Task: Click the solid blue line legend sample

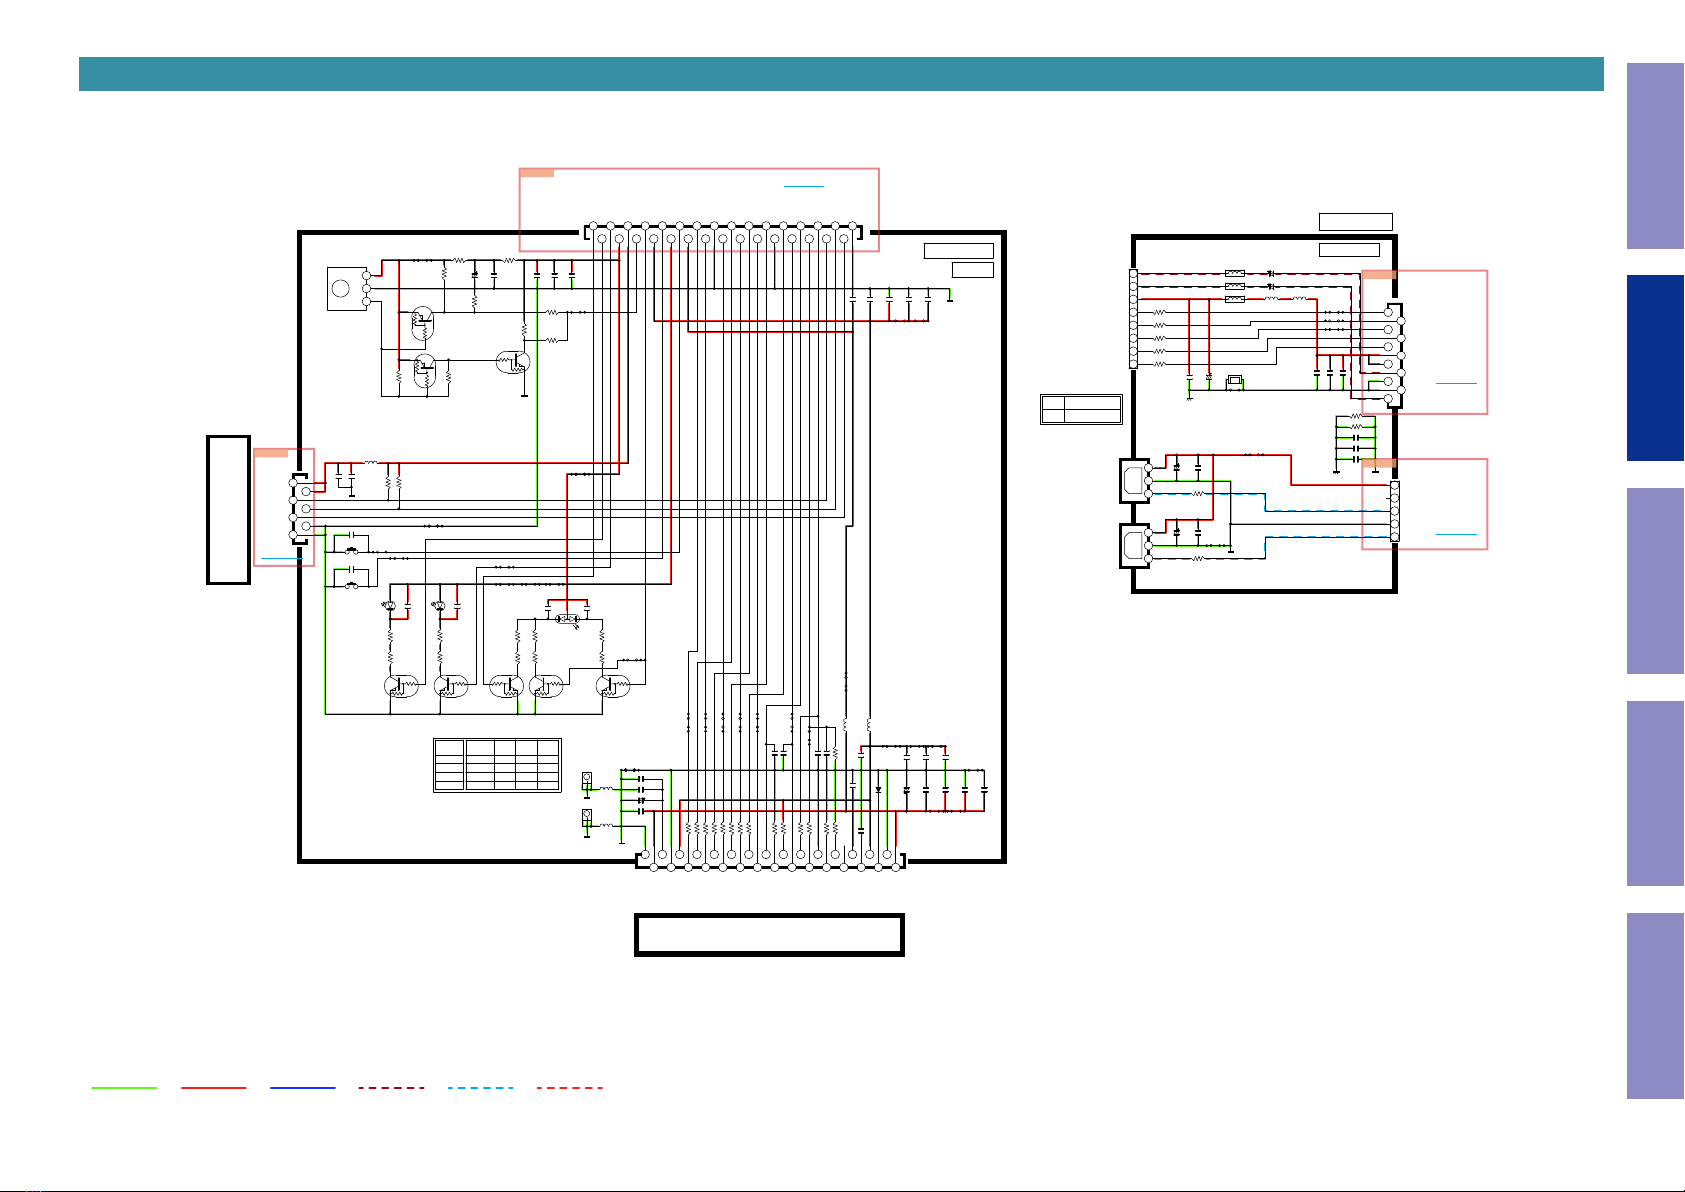Action: [x=303, y=1087]
